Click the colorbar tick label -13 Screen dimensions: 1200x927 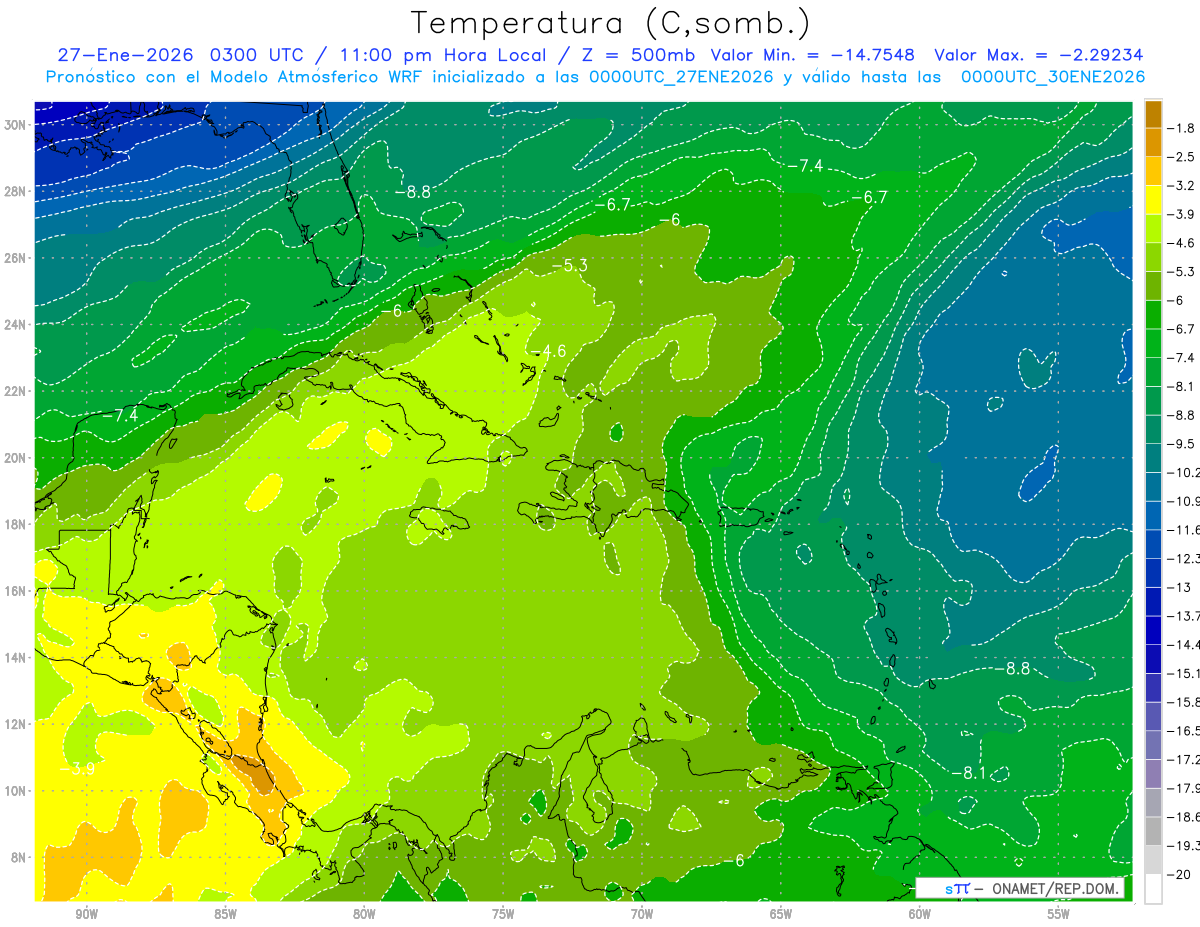(x=1180, y=588)
